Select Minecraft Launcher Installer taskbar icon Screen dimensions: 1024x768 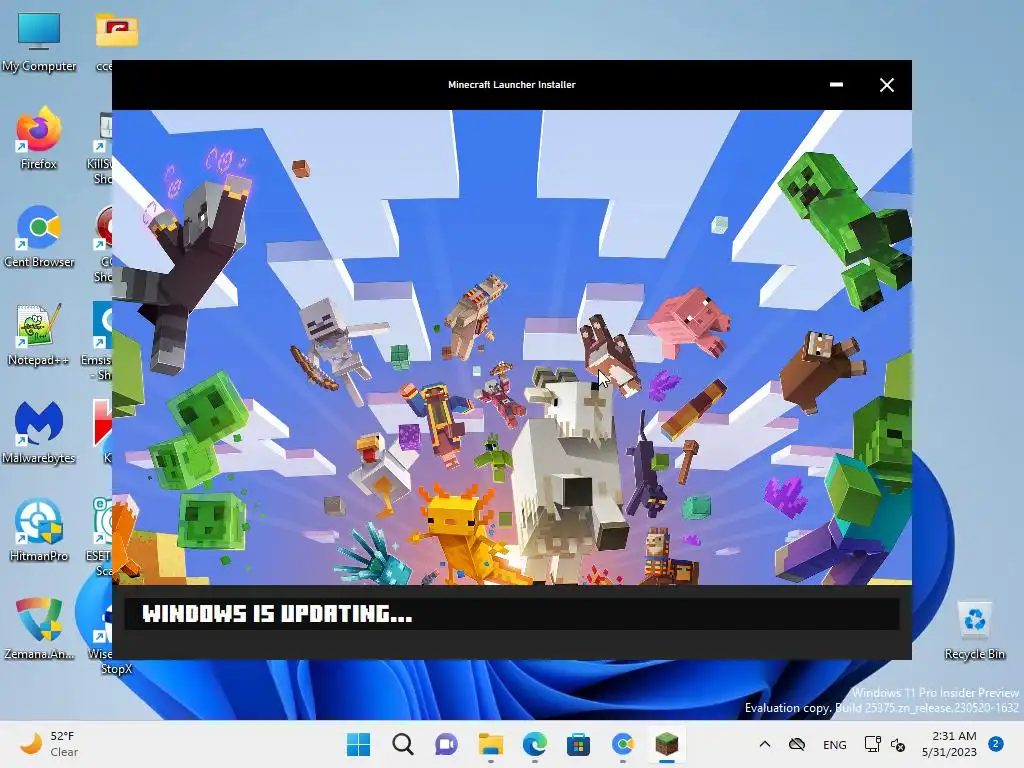pos(667,744)
